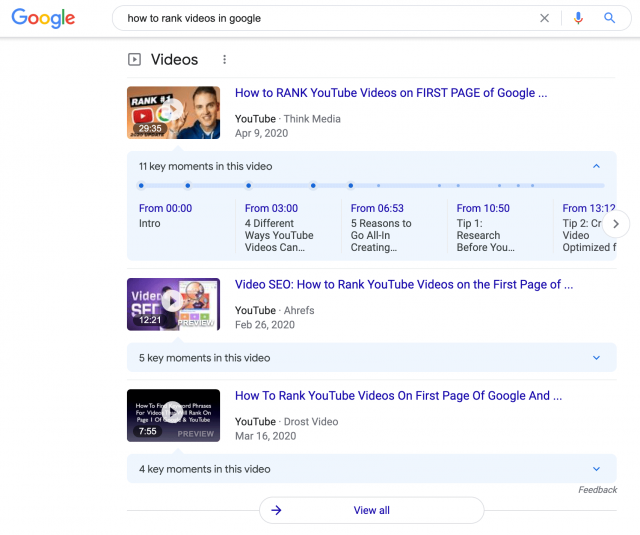
Task: Collapse the 11 key moments panel
Action: click(x=596, y=166)
